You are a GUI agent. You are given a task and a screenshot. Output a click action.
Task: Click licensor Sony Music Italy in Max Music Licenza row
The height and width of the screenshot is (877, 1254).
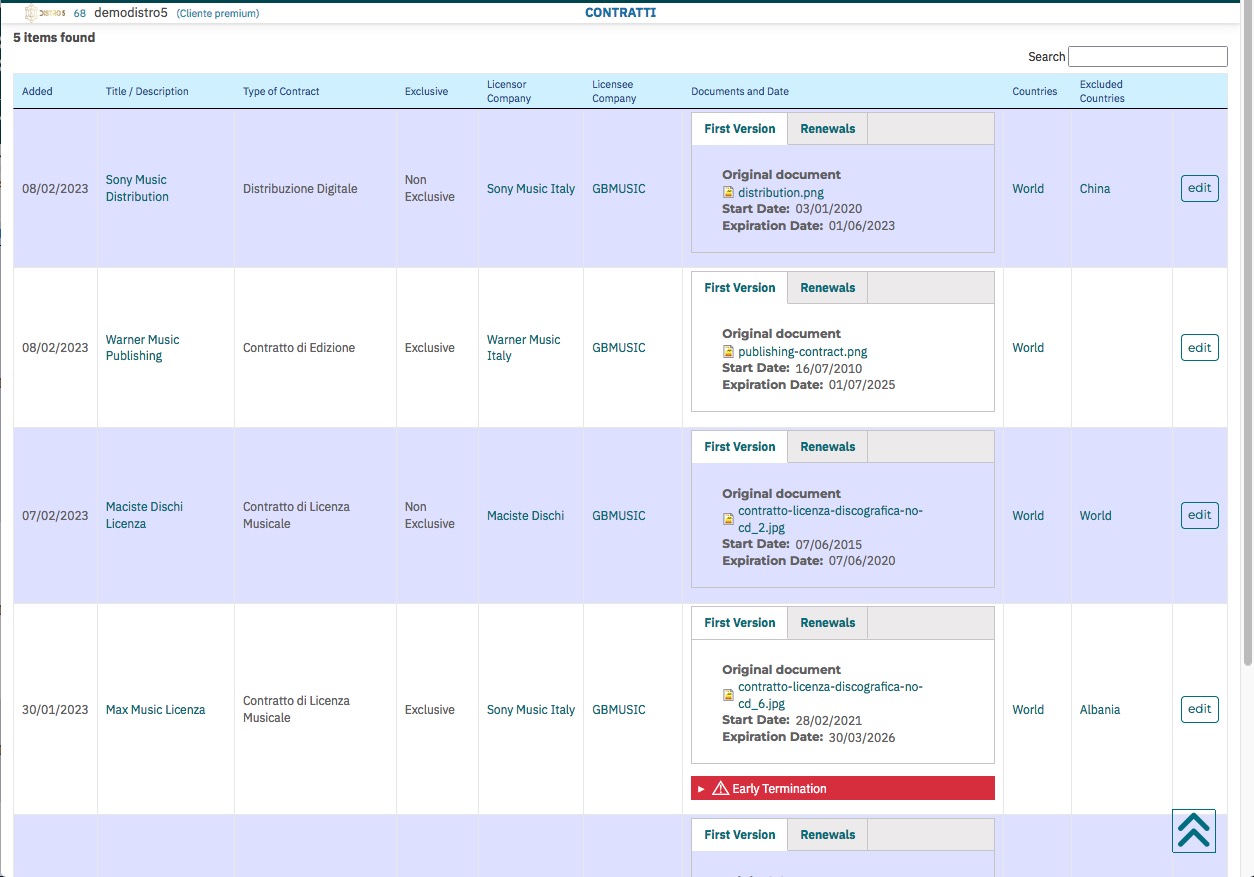(x=531, y=710)
